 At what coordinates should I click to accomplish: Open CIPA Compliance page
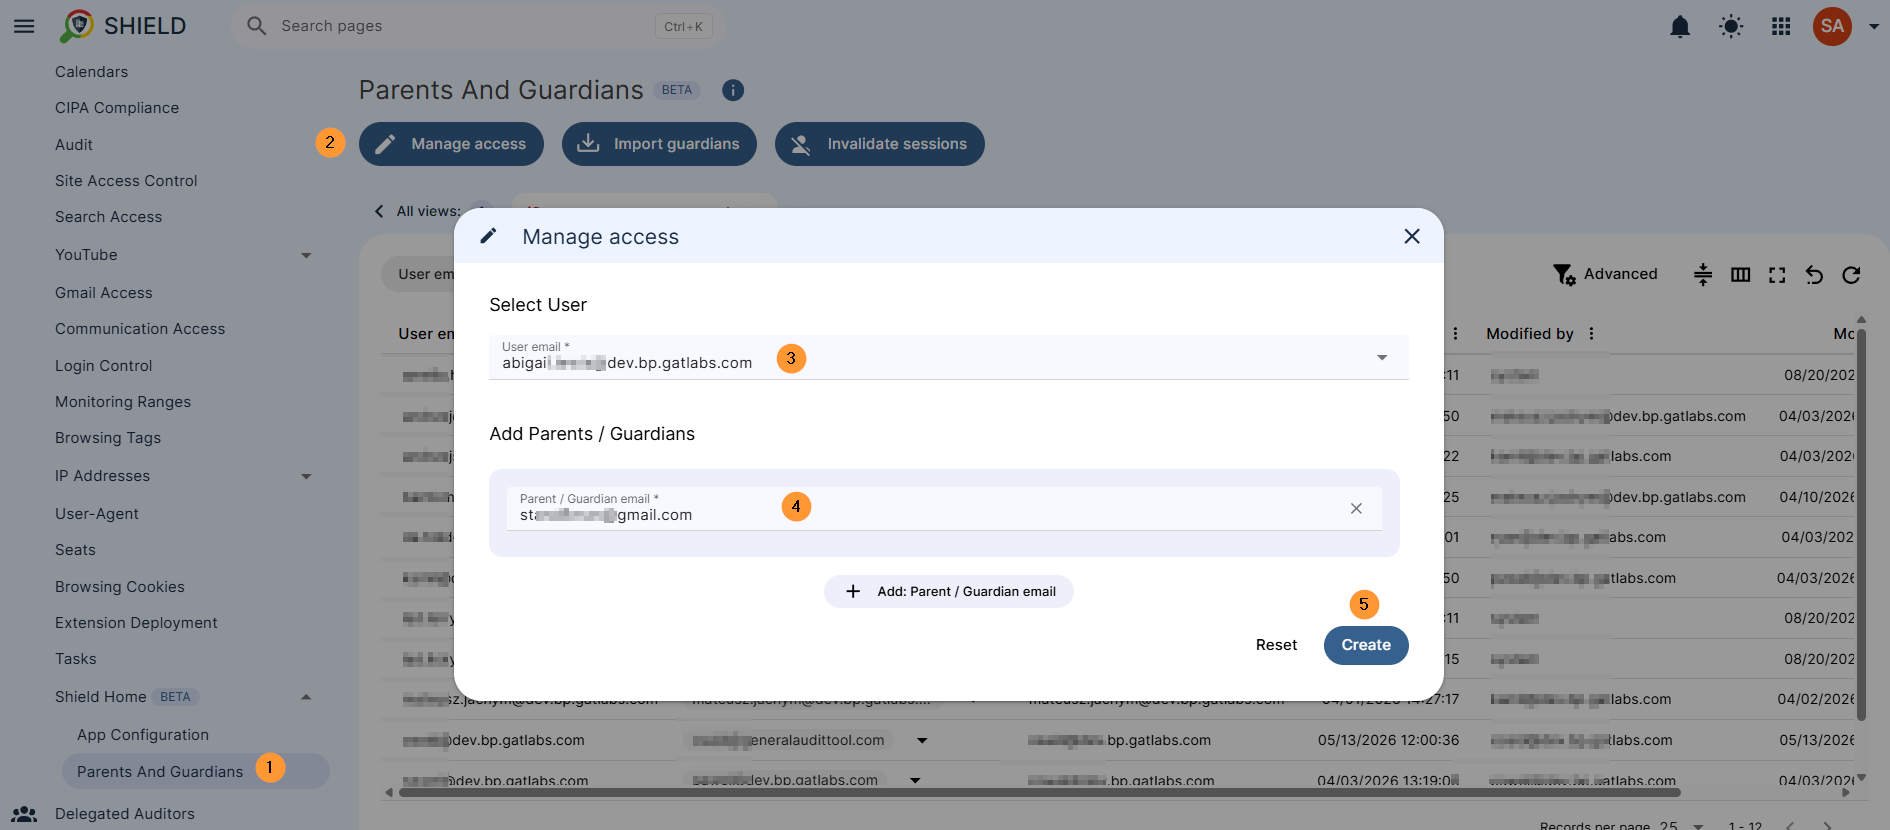117,108
